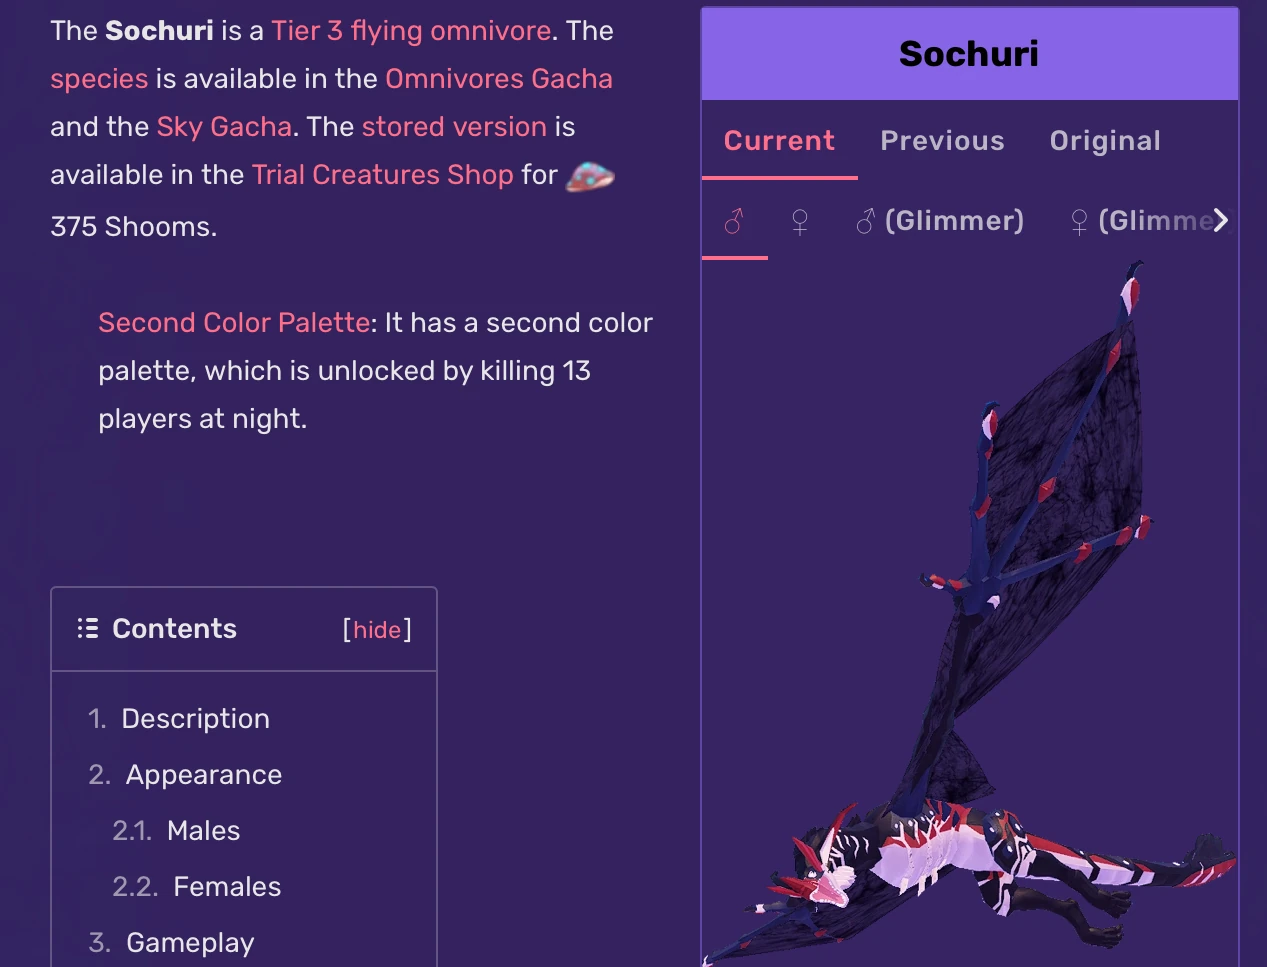Screen dimensions: 1267x967
Task: Jump to the Description section
Action: [x=195, y=719]
